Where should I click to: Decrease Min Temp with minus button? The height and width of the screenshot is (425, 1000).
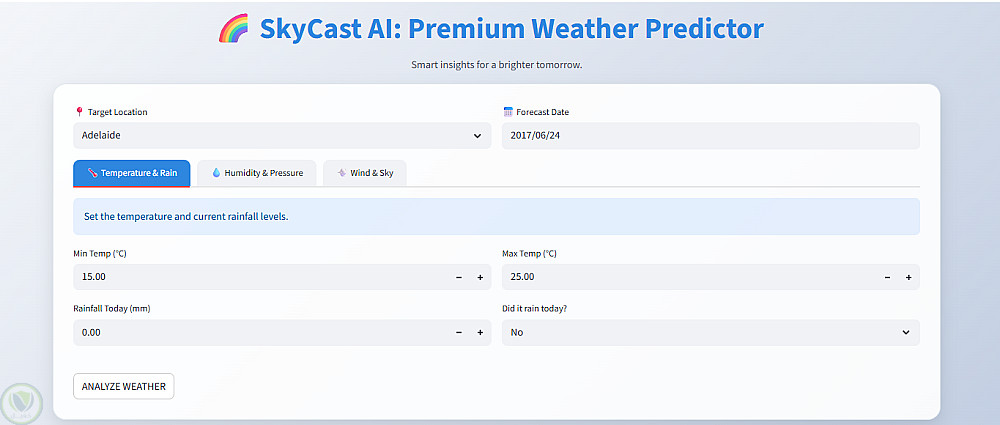459,277
